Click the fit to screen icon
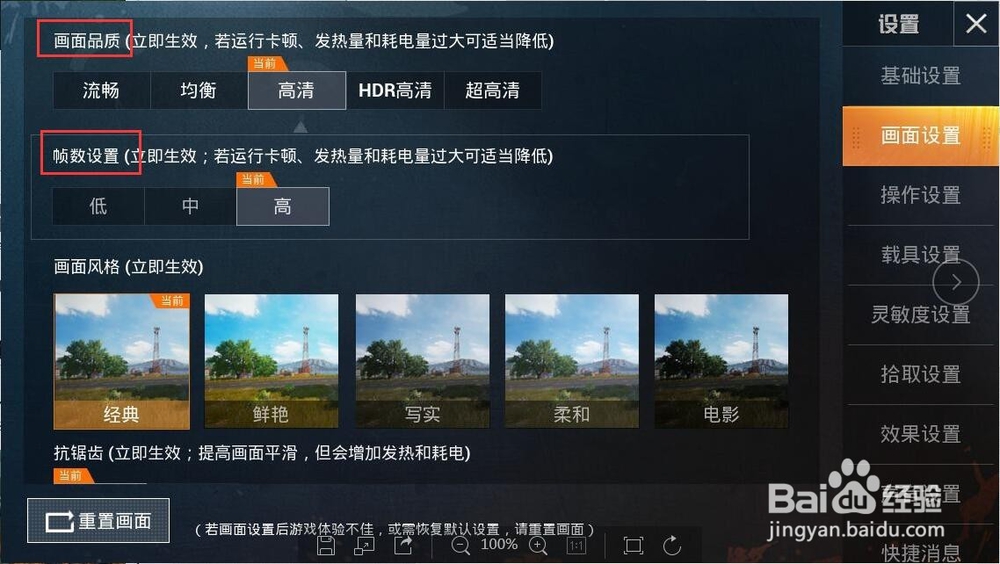 tap(633, 545)
